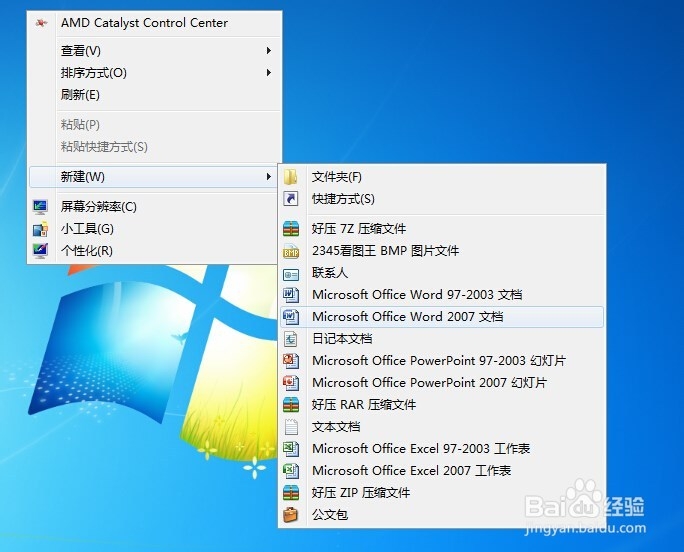Open the 排序方式(O) sort menu
The height and width of the screenshot is (552, 684).
click(x=154, y=72)
